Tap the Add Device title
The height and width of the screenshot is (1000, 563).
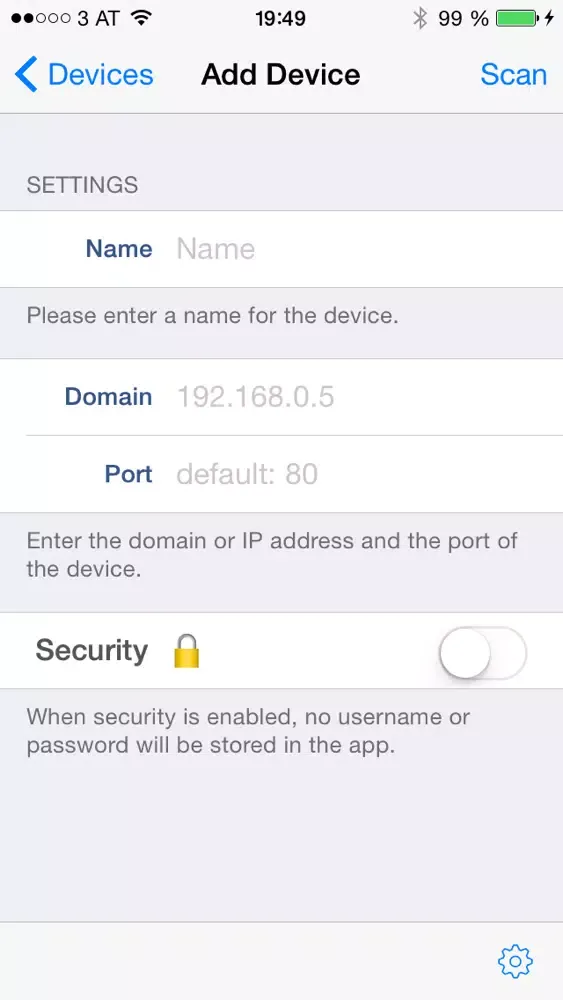[281, 75]
